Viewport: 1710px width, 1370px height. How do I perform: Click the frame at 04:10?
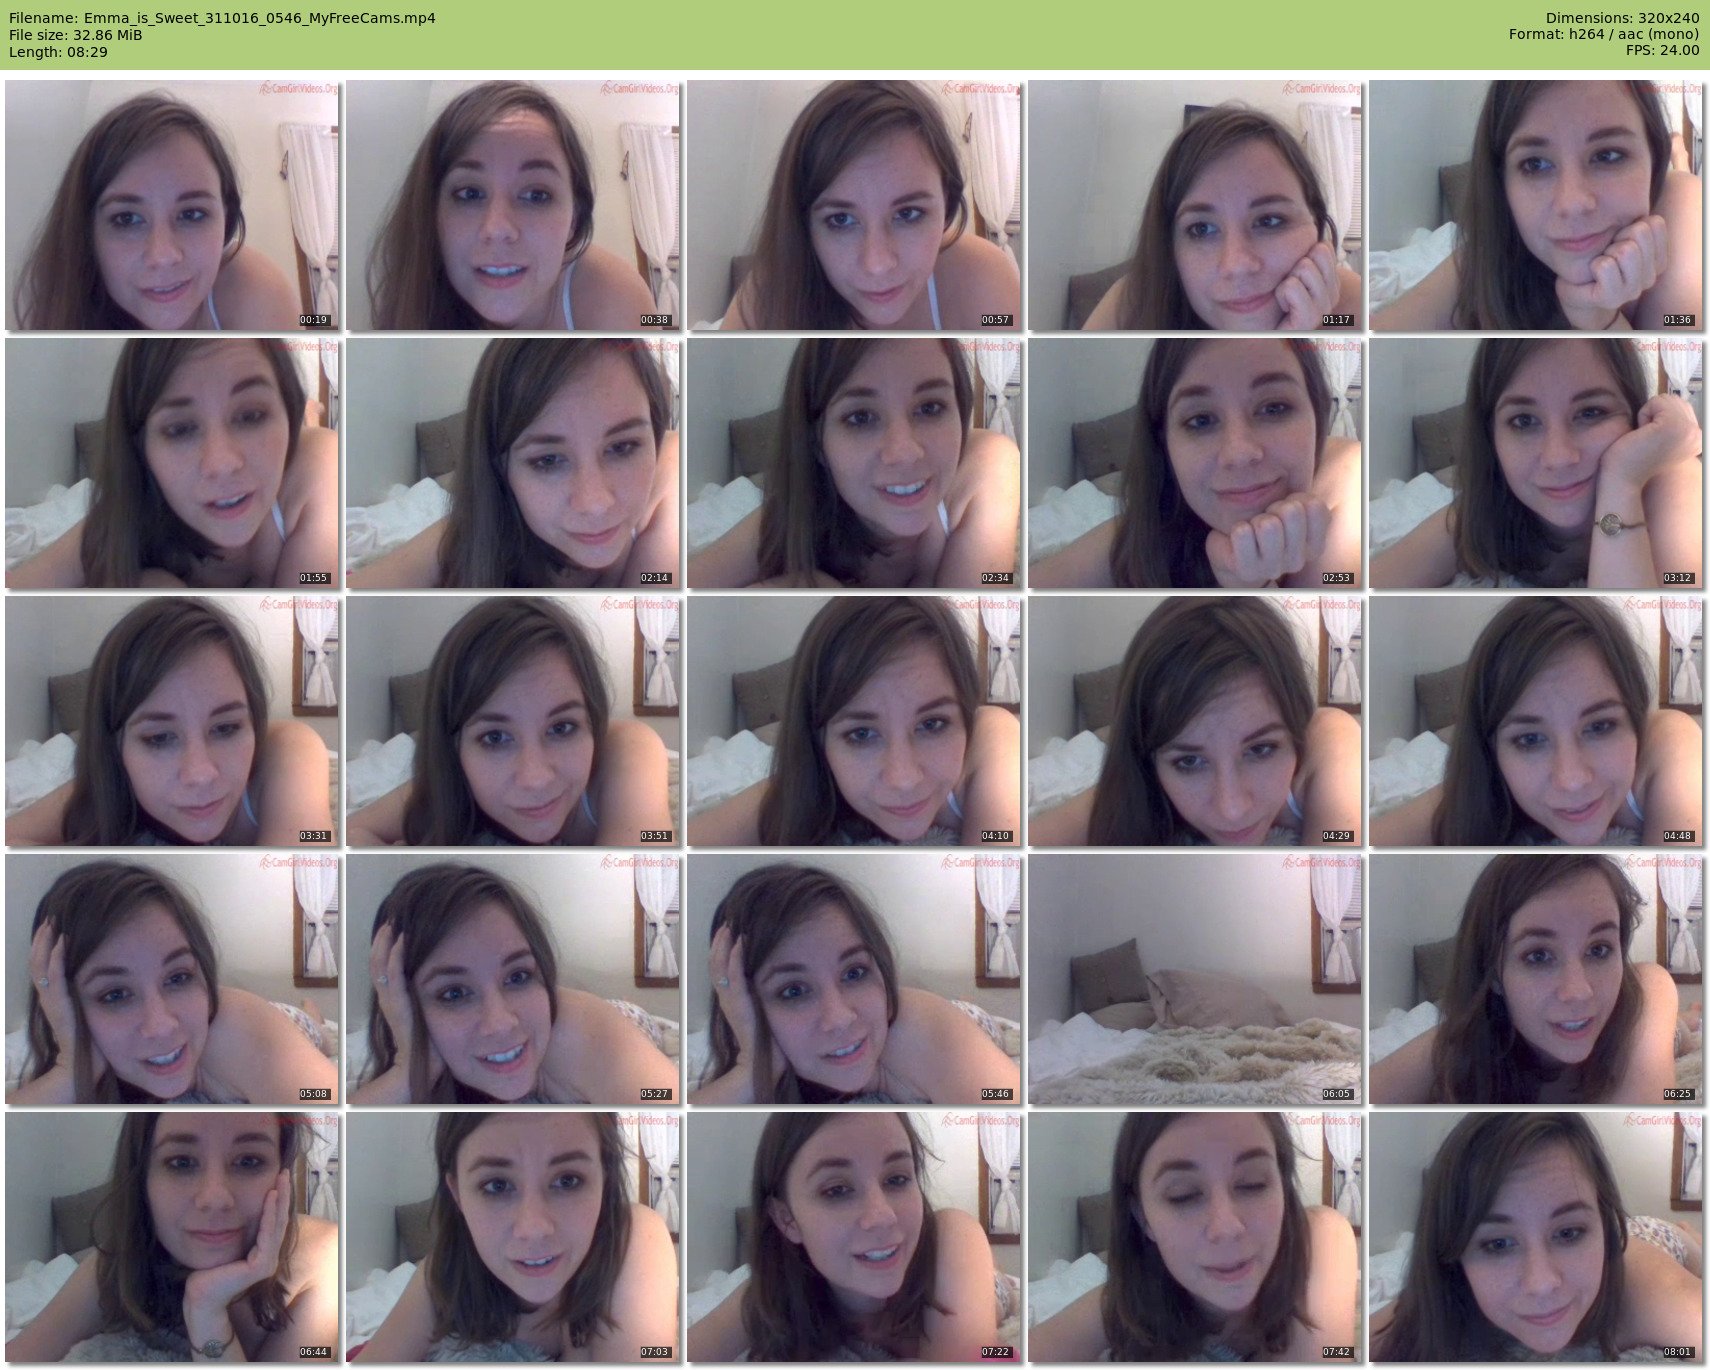854,721
